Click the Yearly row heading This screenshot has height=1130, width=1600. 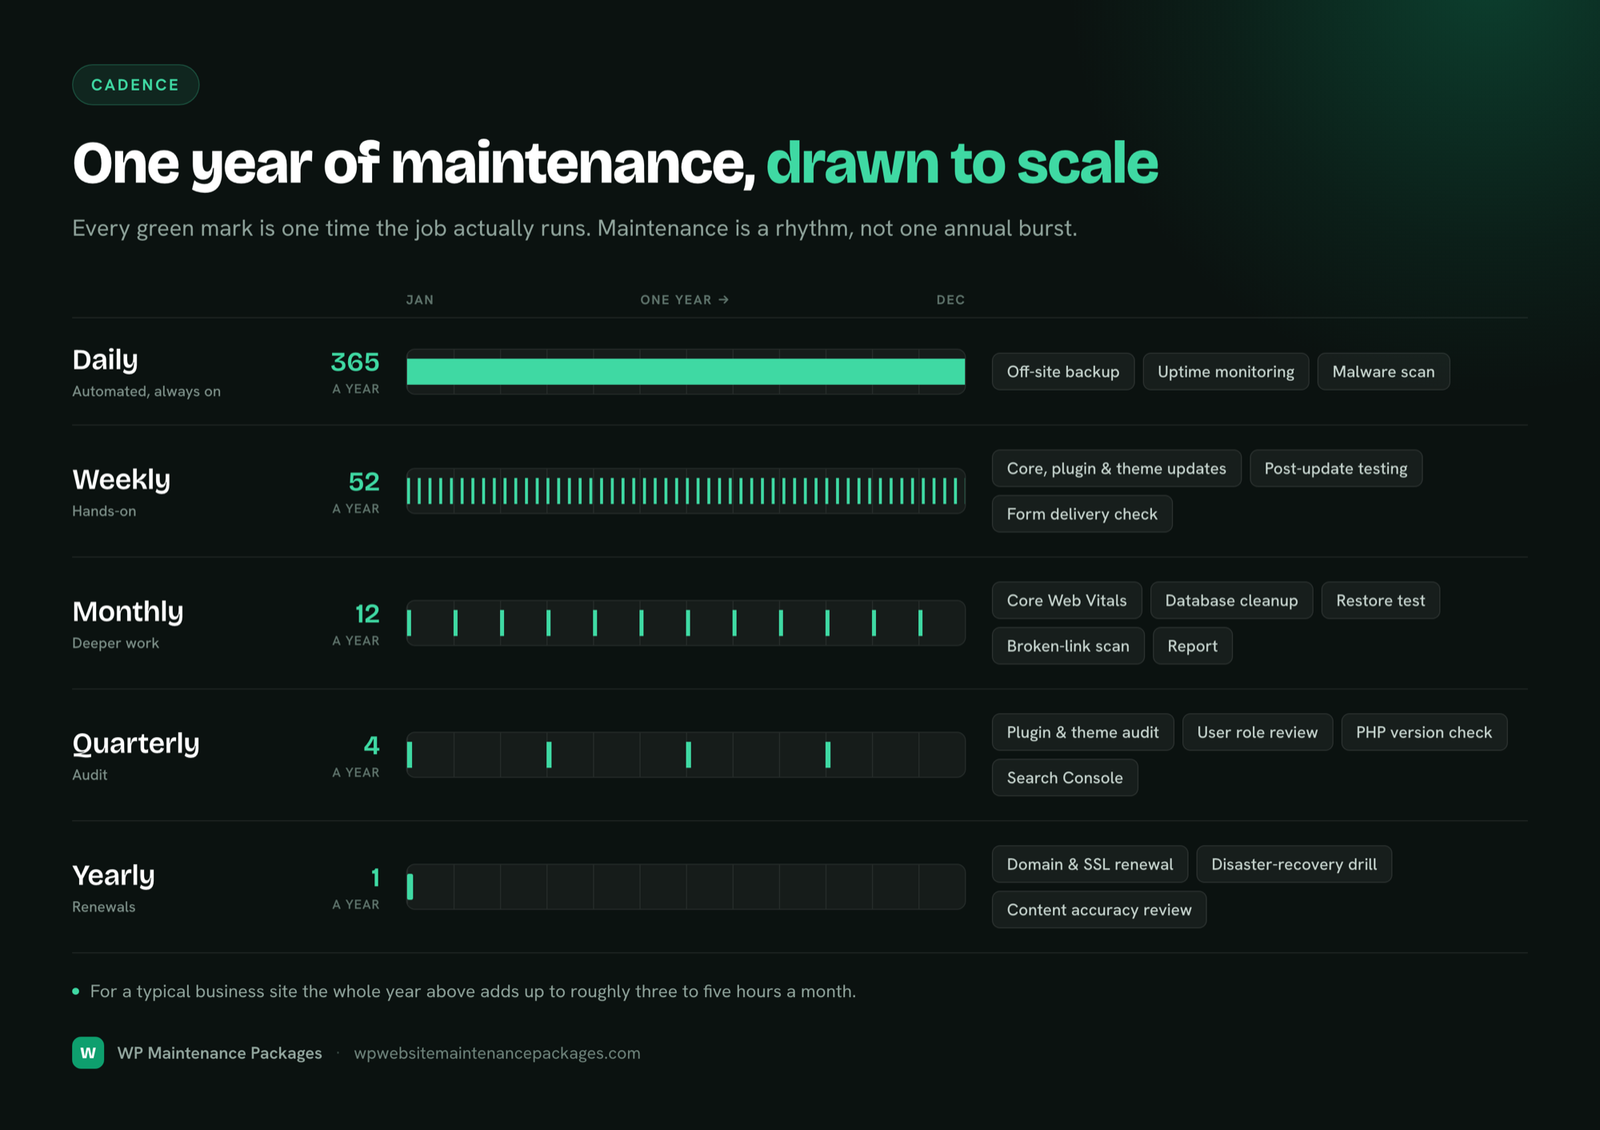coord(113,876)
